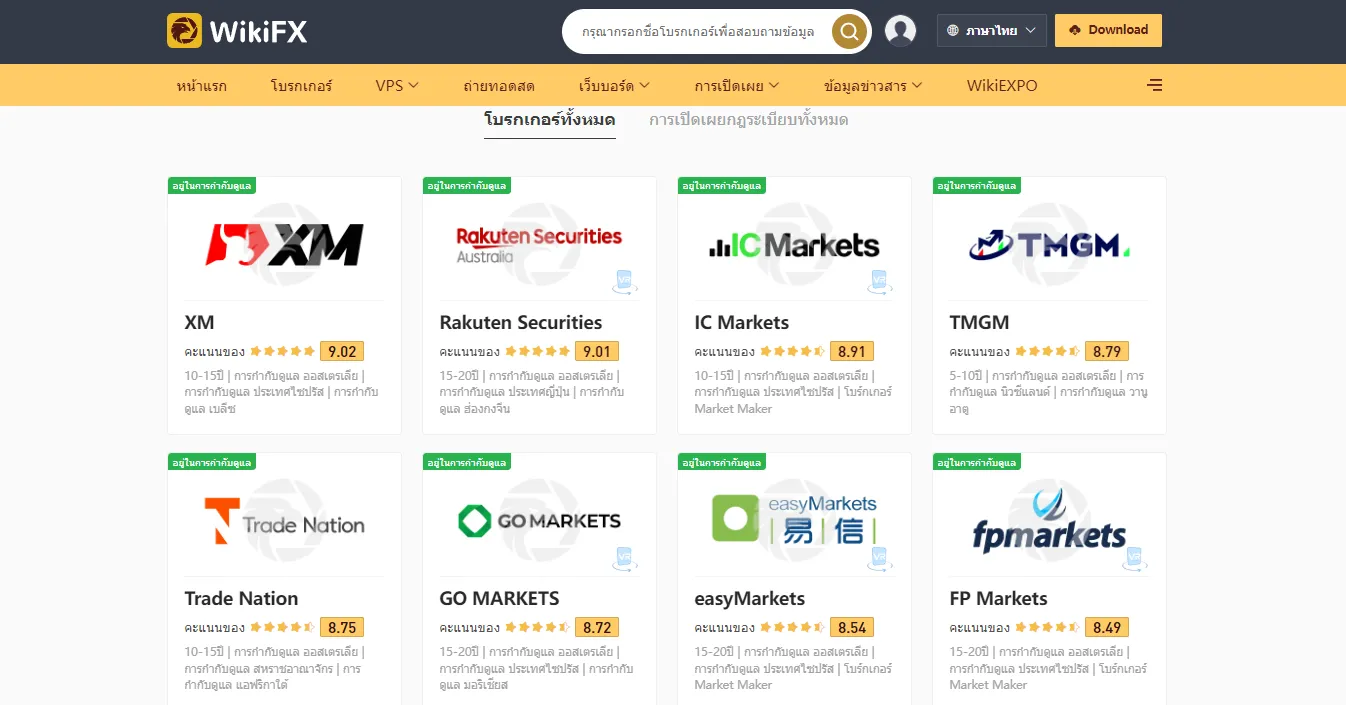Expand the การเปิดเผย menu
This screenshot has height=705, width=1346.
737,85
